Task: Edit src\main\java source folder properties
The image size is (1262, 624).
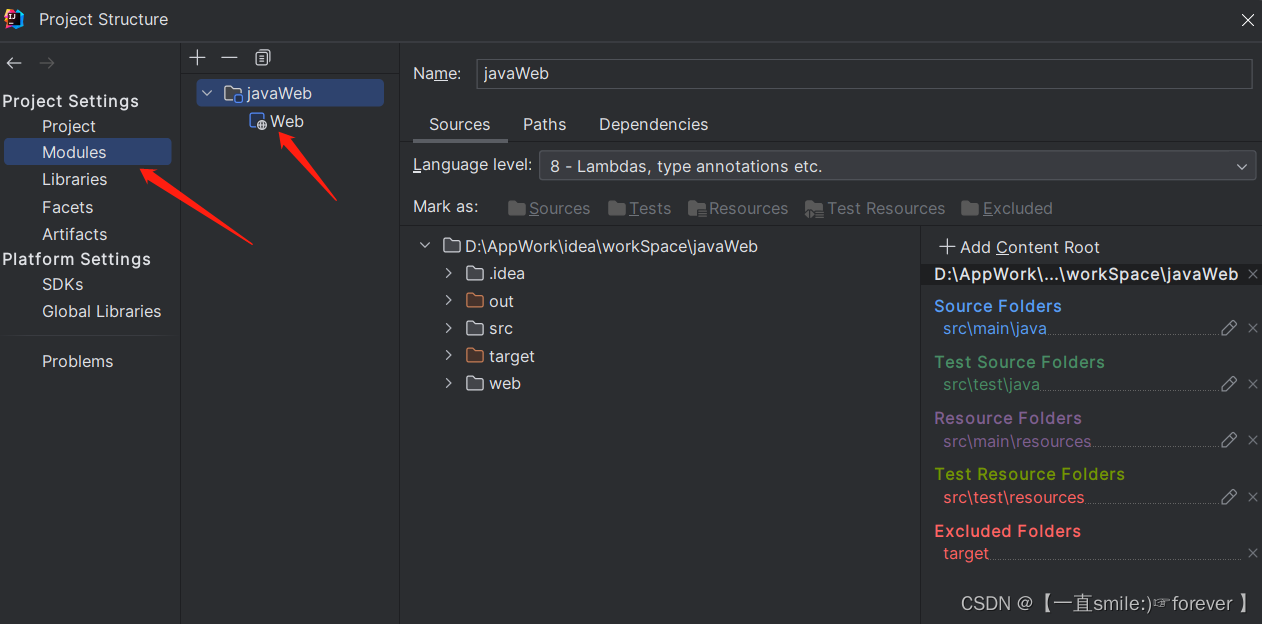Action: tap(1229, 328)
